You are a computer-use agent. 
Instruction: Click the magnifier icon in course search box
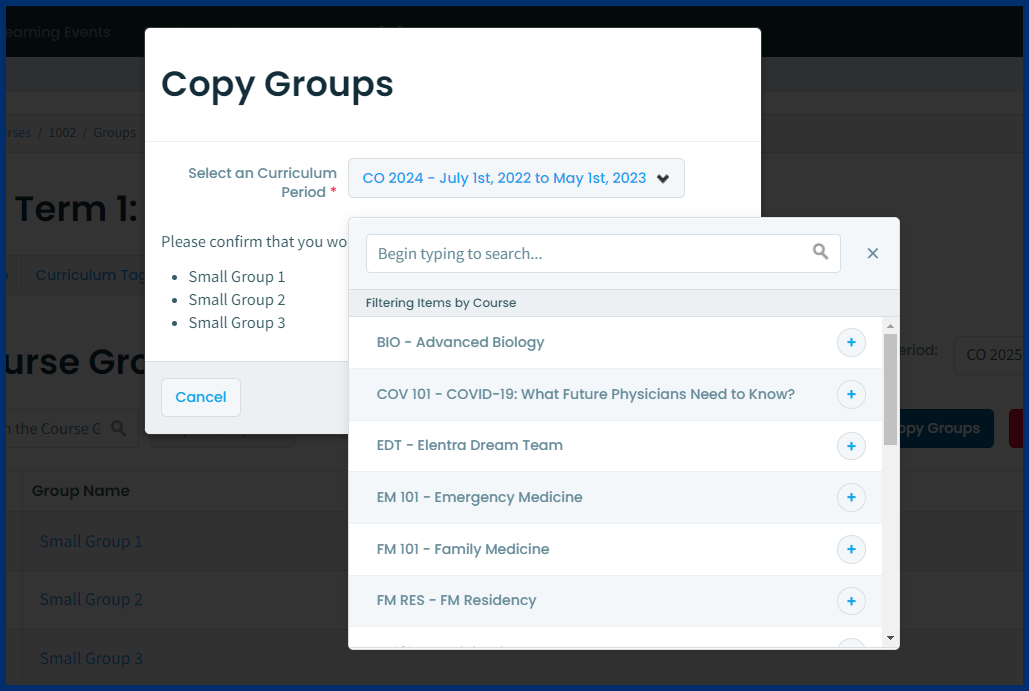pyautogui.click(x=820, y=251)
